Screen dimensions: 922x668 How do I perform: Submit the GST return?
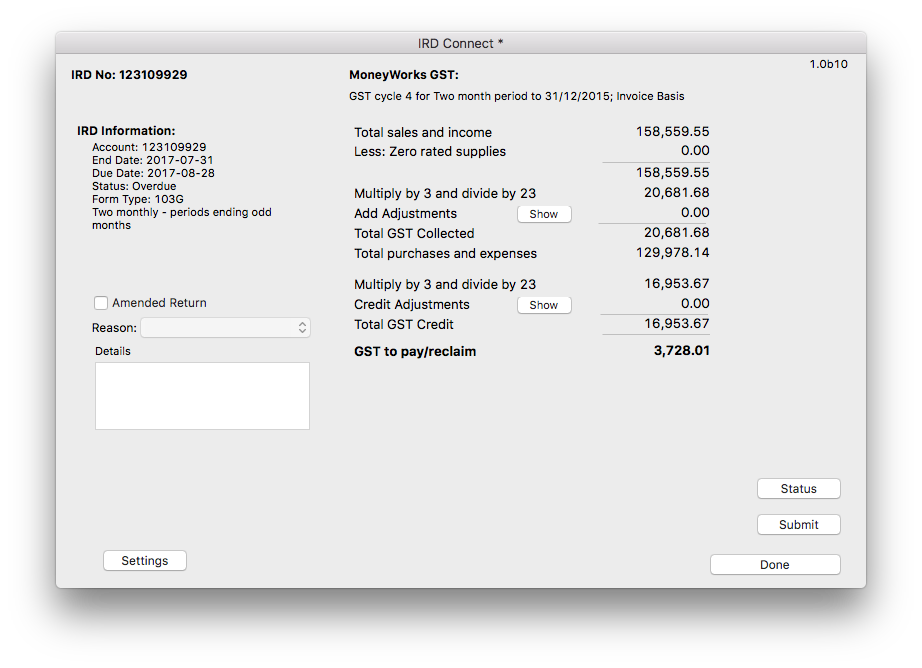point(799,525)
